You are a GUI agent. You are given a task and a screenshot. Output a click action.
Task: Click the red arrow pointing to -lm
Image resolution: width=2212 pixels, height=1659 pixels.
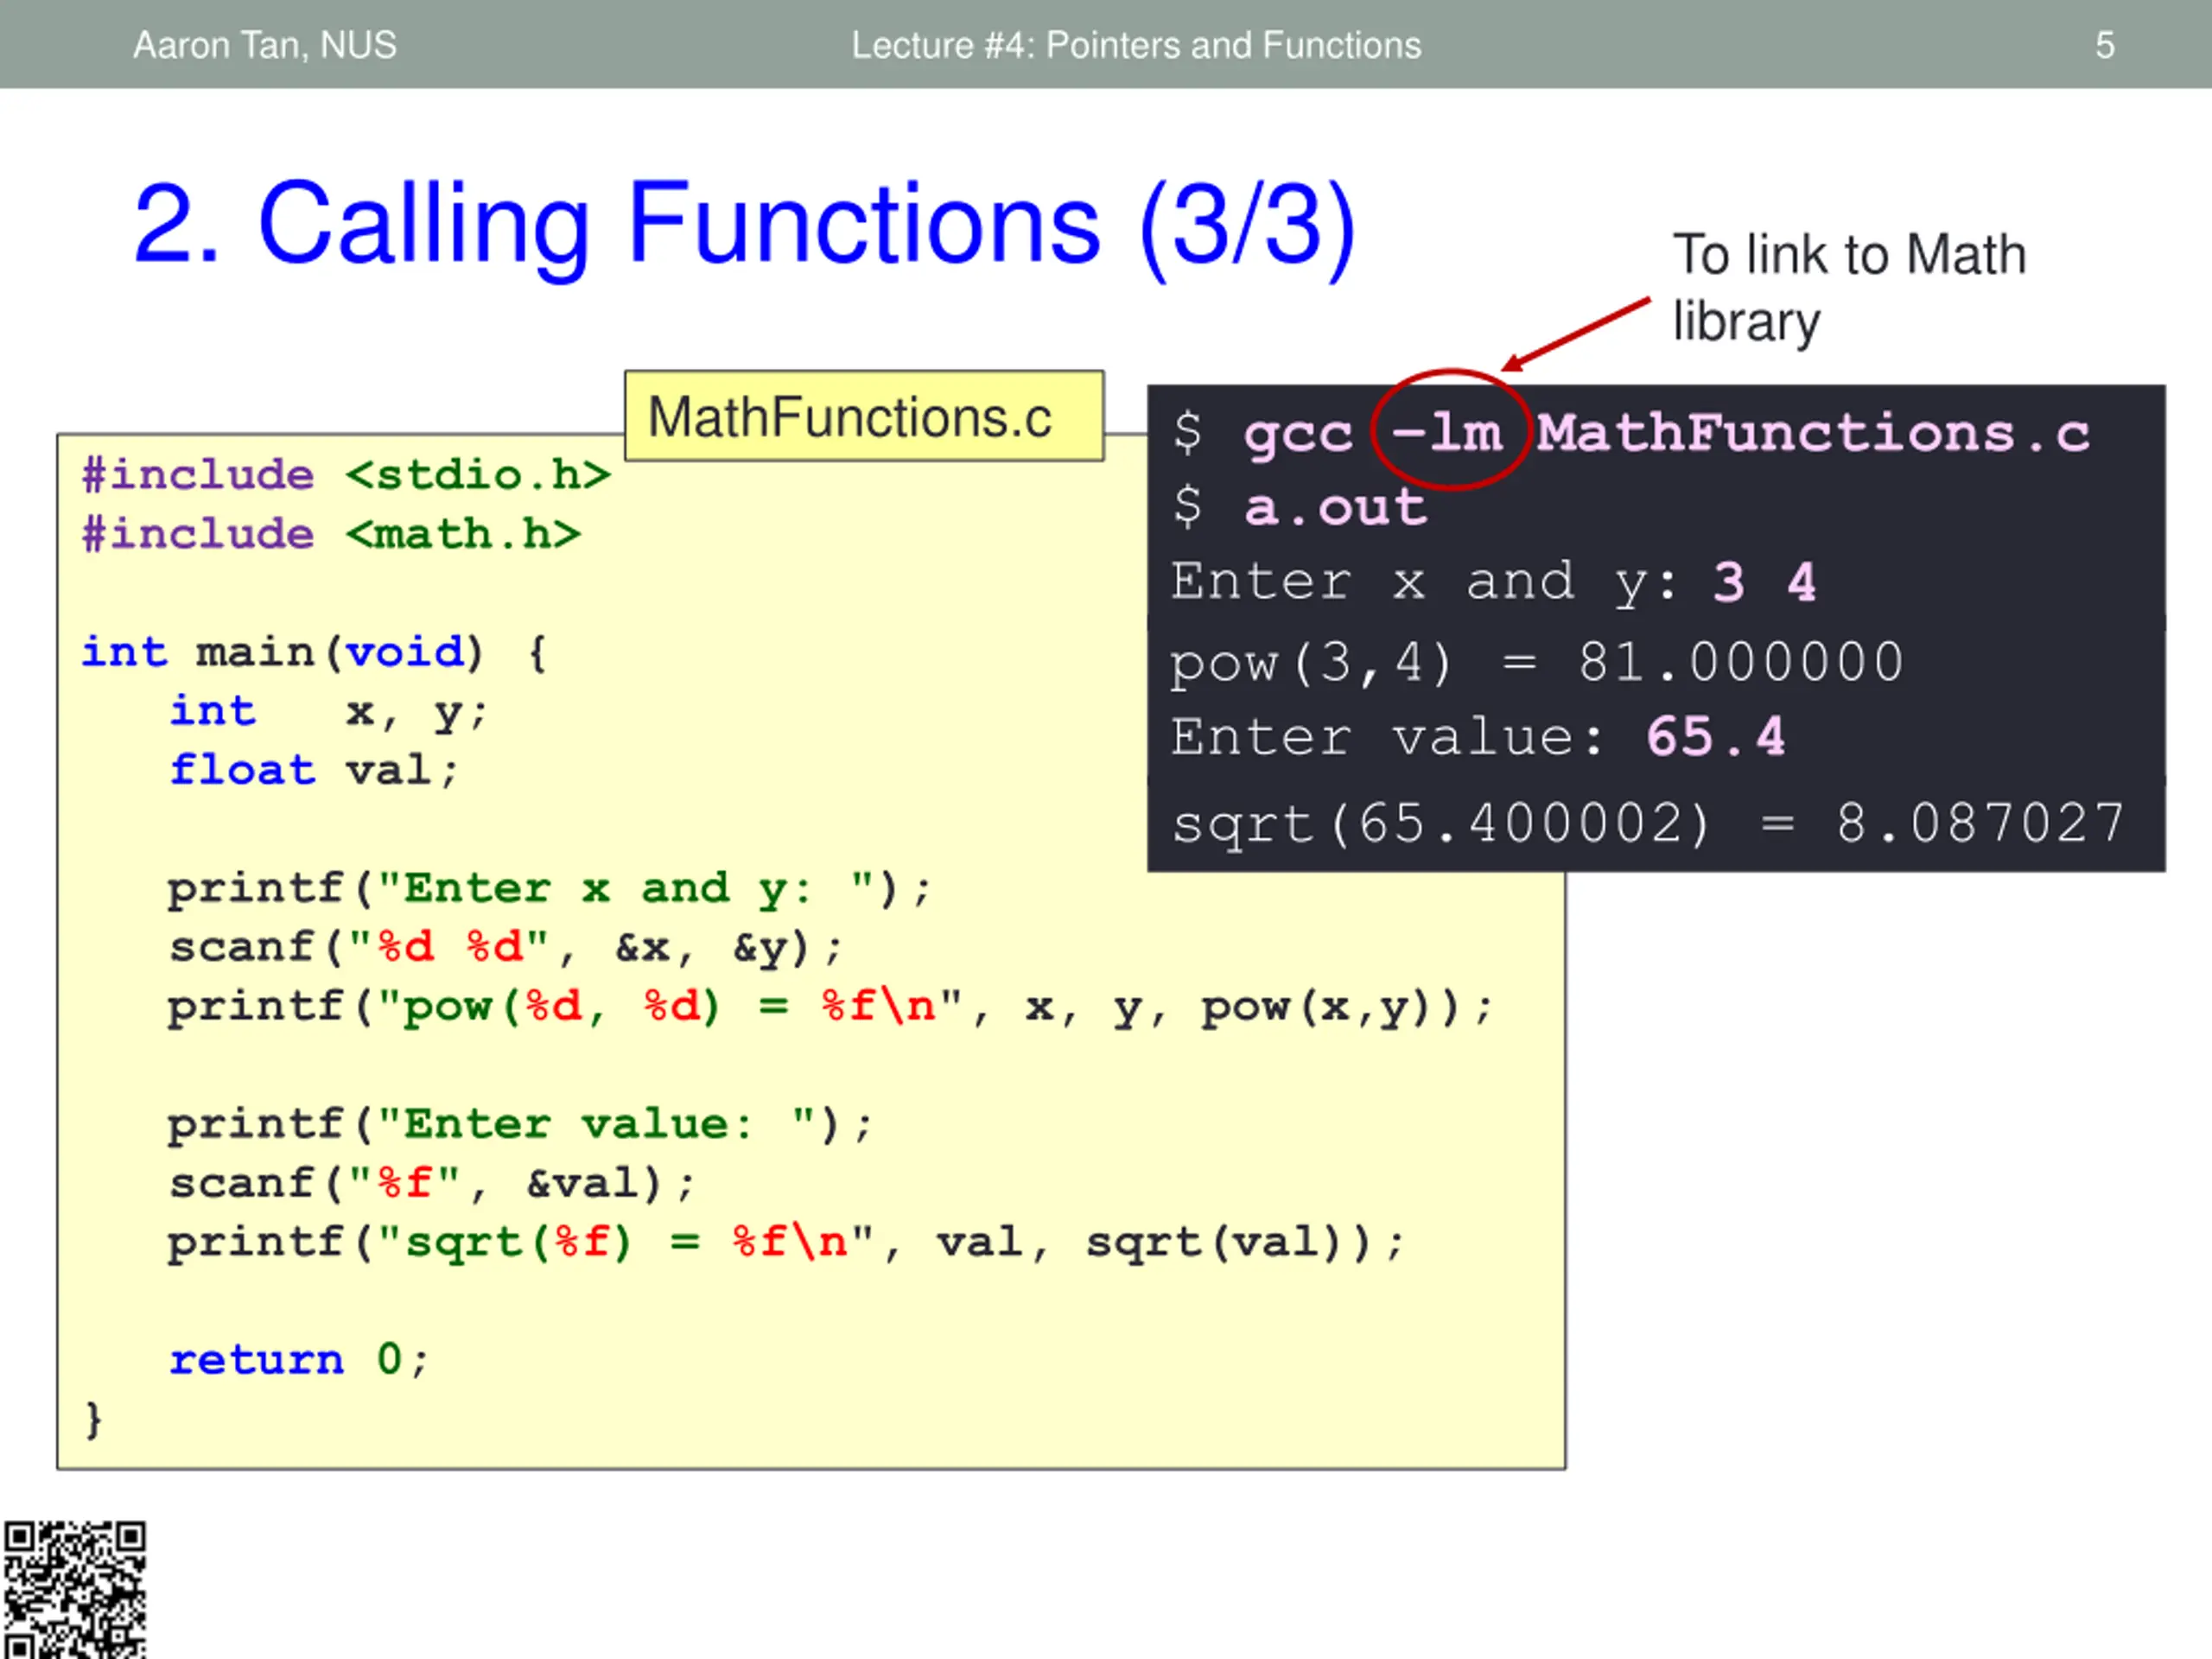coord(1575,335)
